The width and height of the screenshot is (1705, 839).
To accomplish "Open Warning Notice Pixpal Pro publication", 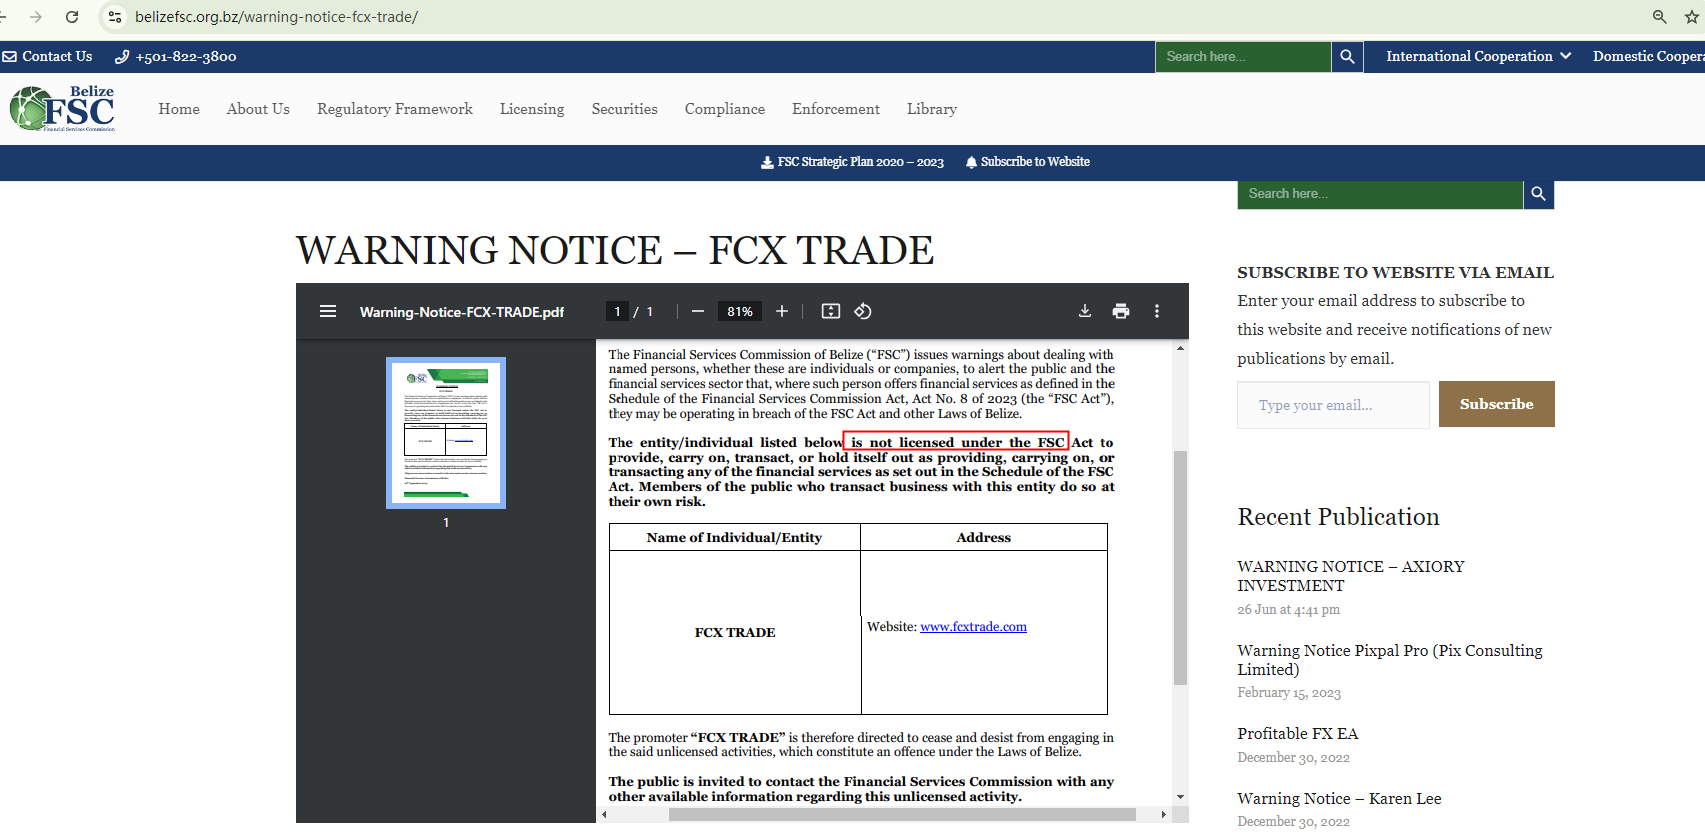I will tap(1390, 660).
